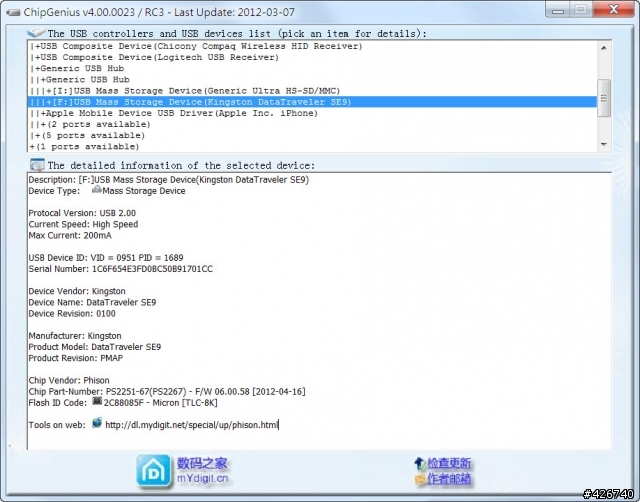This screenshot has width=640, height=502.
Task: Click the Chip Part-Number PS2251-67(PS2267) line
Action: pyautogui.click(x=167, y=392)
